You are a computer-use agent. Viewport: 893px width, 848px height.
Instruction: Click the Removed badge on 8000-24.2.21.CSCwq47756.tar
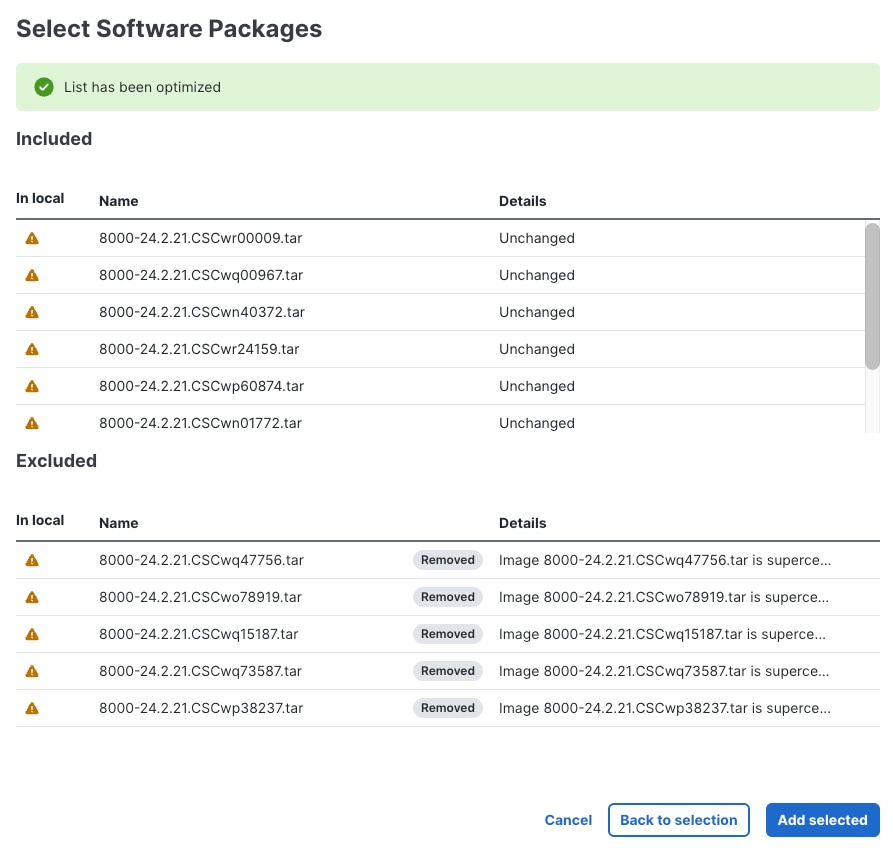[447, 560]
